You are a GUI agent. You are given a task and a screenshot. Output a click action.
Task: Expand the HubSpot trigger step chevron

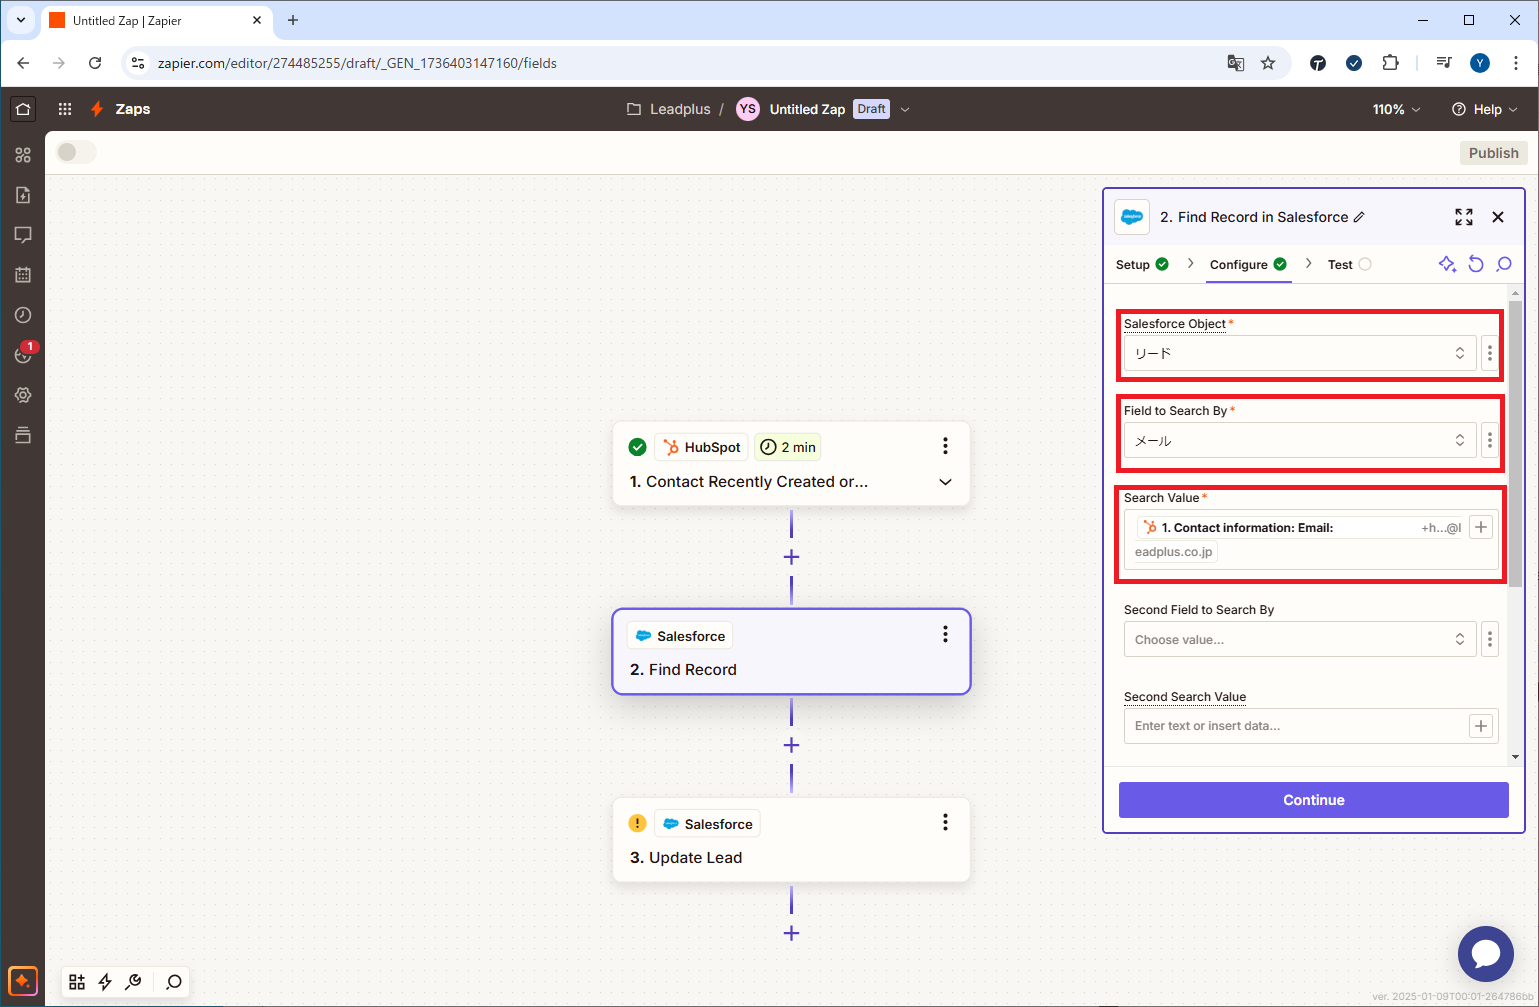pyautogui.click(x=945, y=482)
